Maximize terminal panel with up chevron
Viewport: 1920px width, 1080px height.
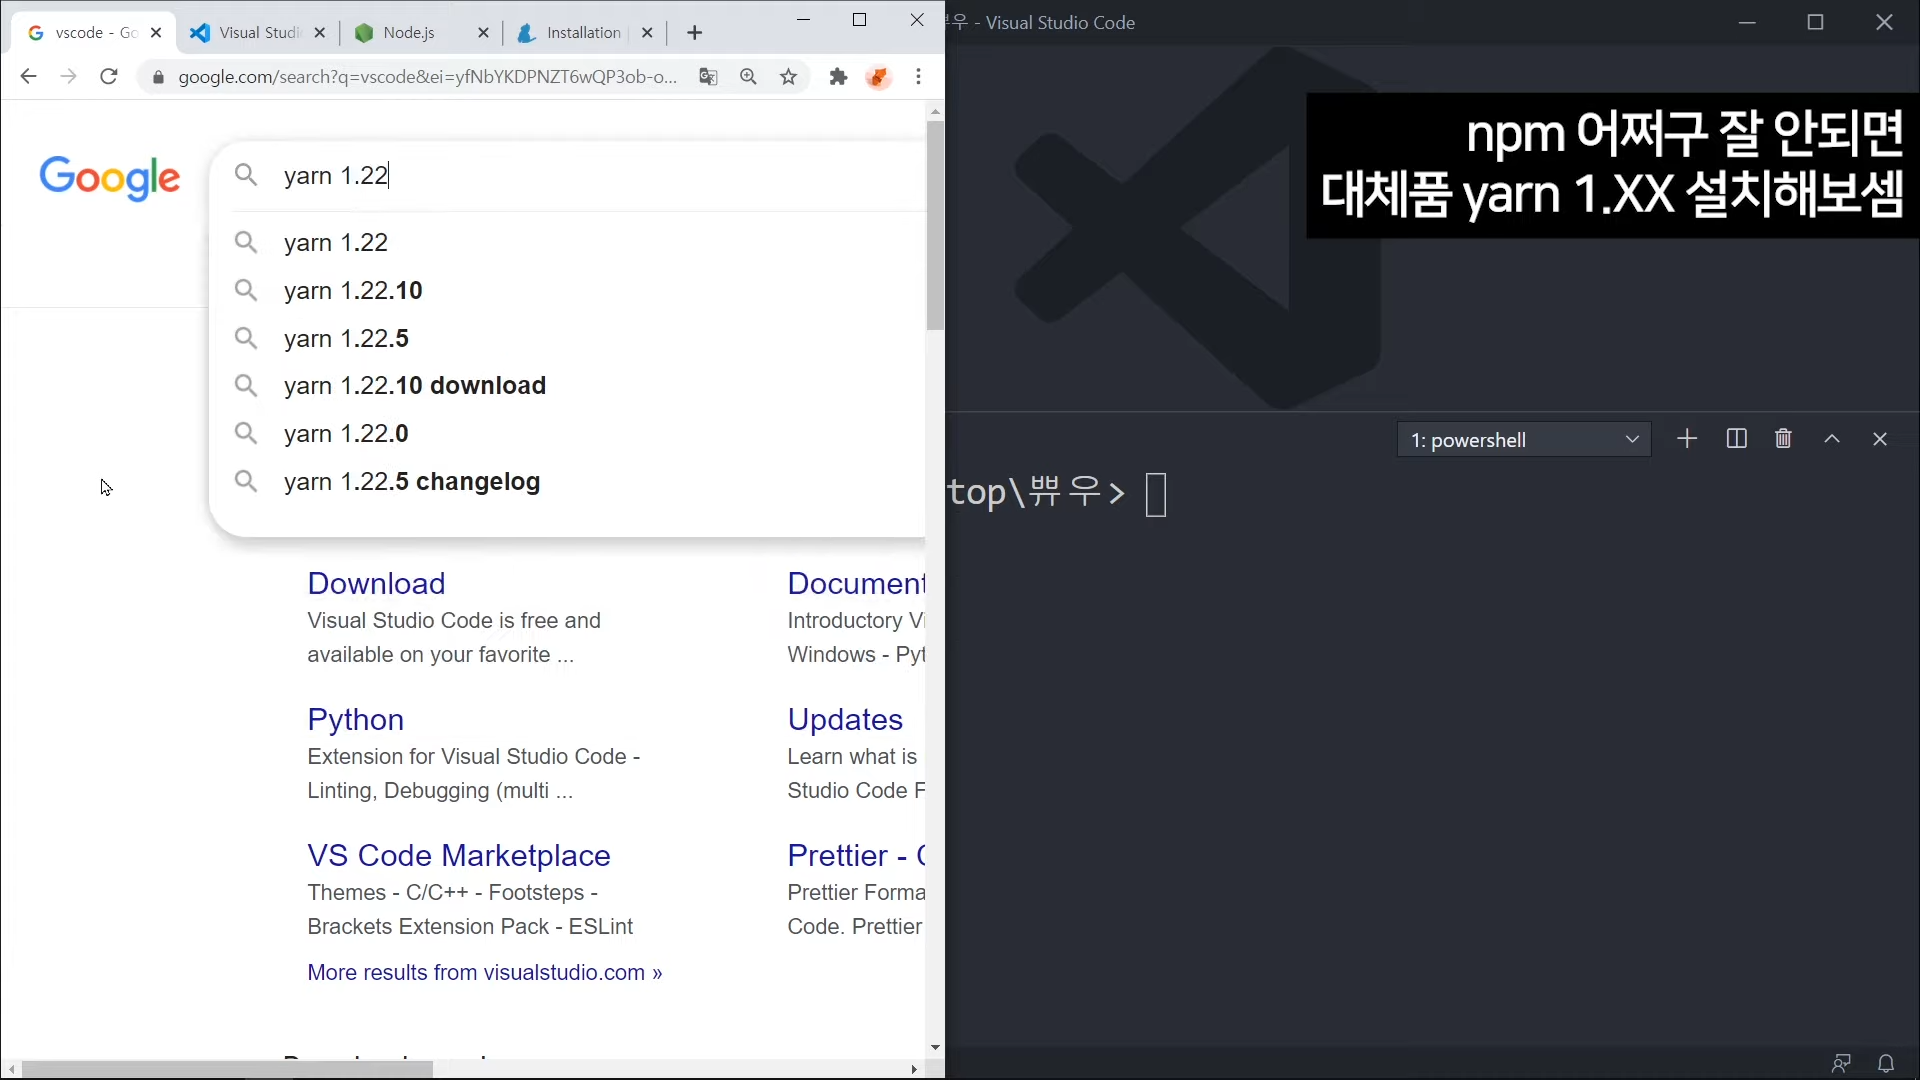click(x=1832, y=439)
